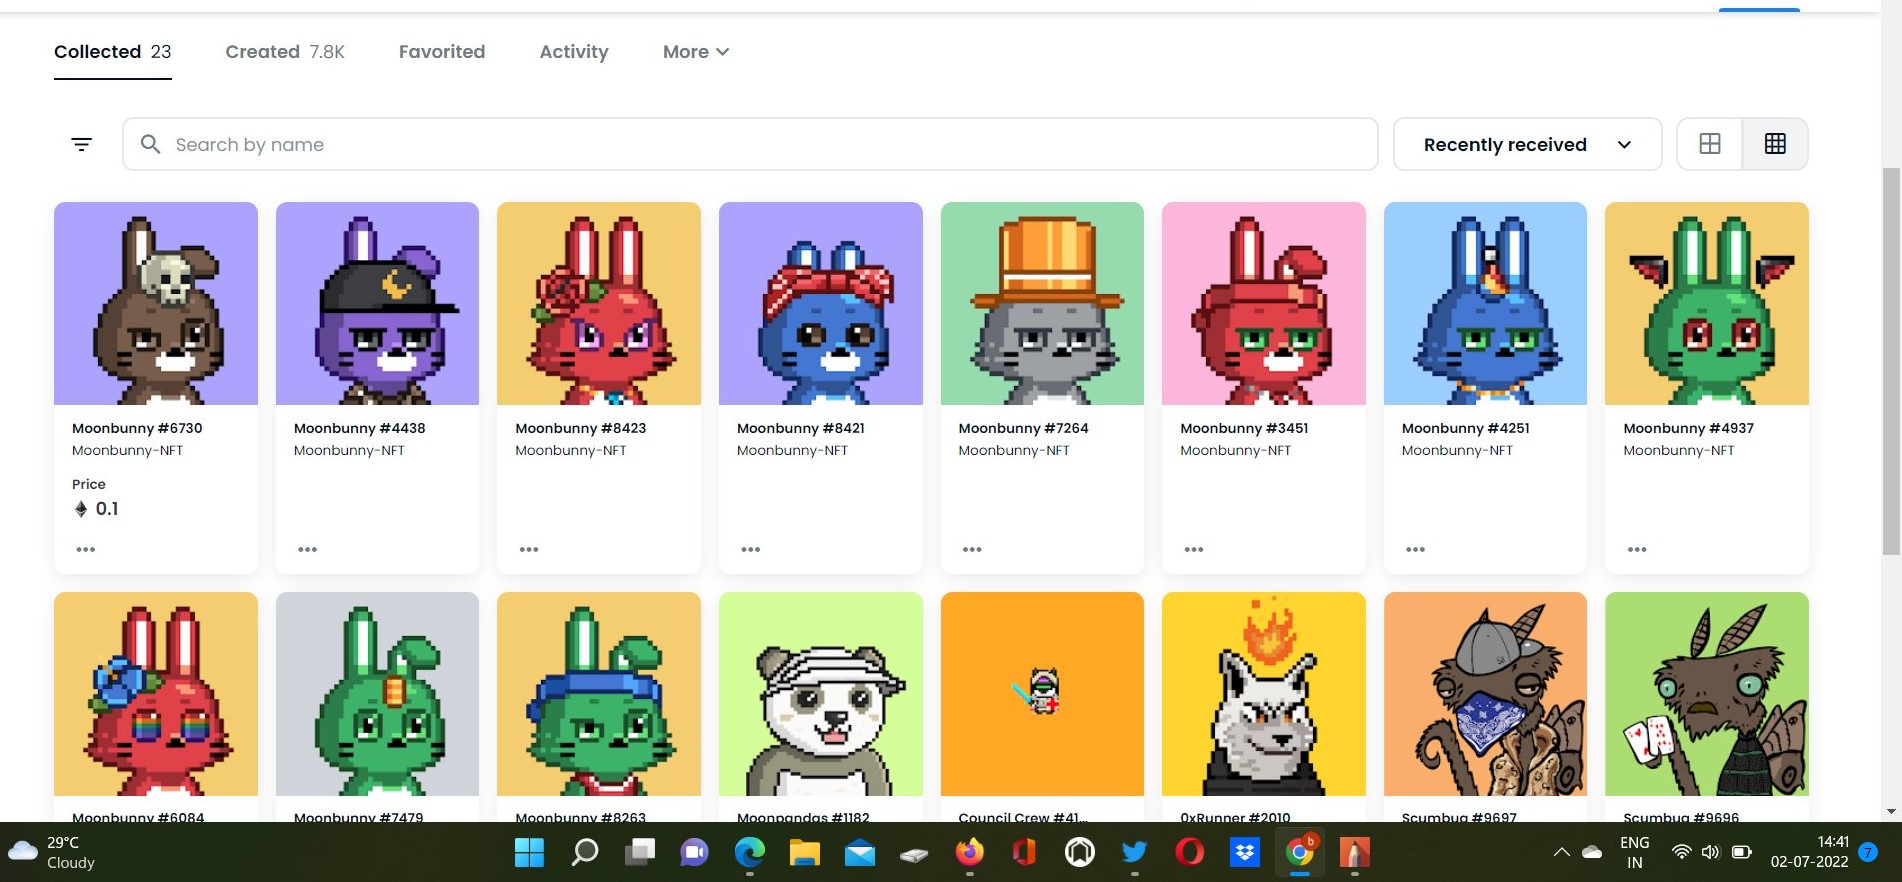Select the Collected tab
The width and height of the screenshot is (1902, 882).
coord(112,52)
